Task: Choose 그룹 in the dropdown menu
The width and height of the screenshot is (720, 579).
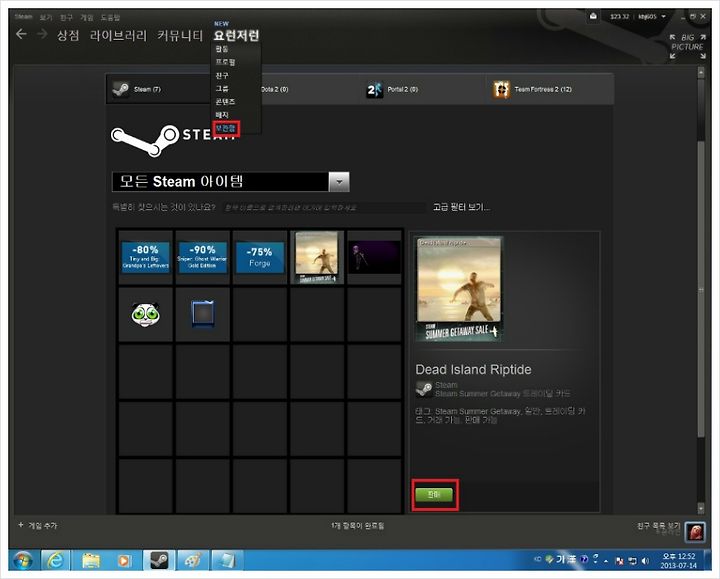Action: [x=222, y=89]
